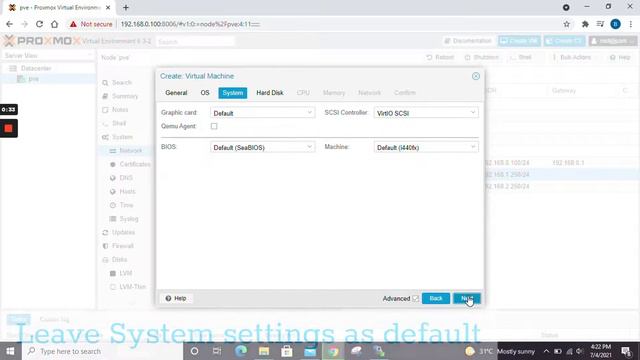Open Search in the node menu
The image size is (640, 360).
point(122,83)
